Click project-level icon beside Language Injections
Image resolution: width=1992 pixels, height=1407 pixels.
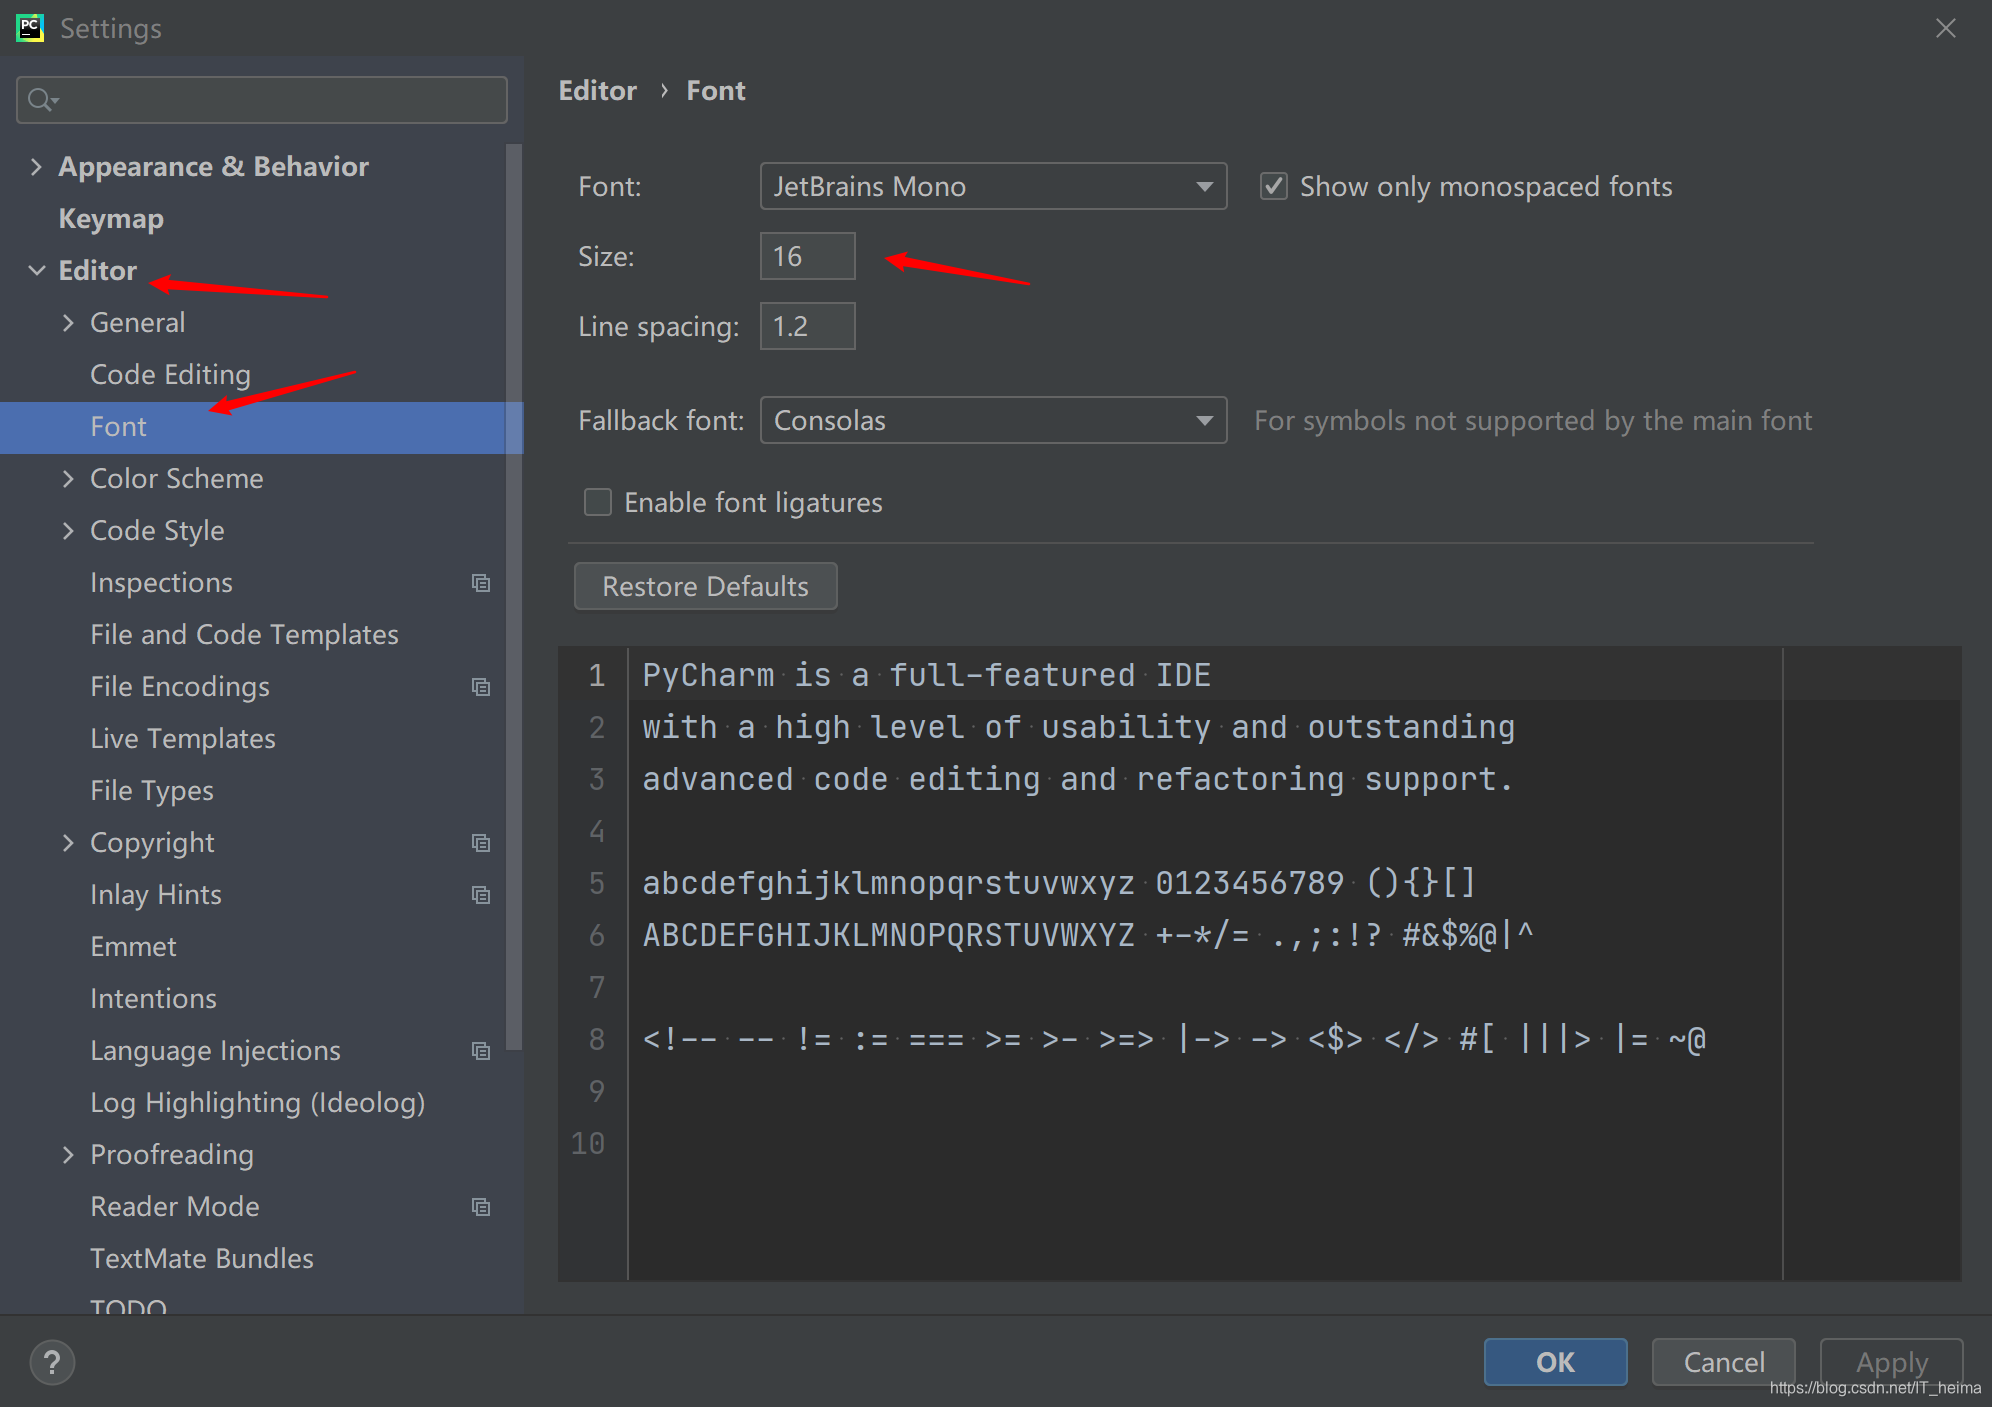(x=481, y=1051)
